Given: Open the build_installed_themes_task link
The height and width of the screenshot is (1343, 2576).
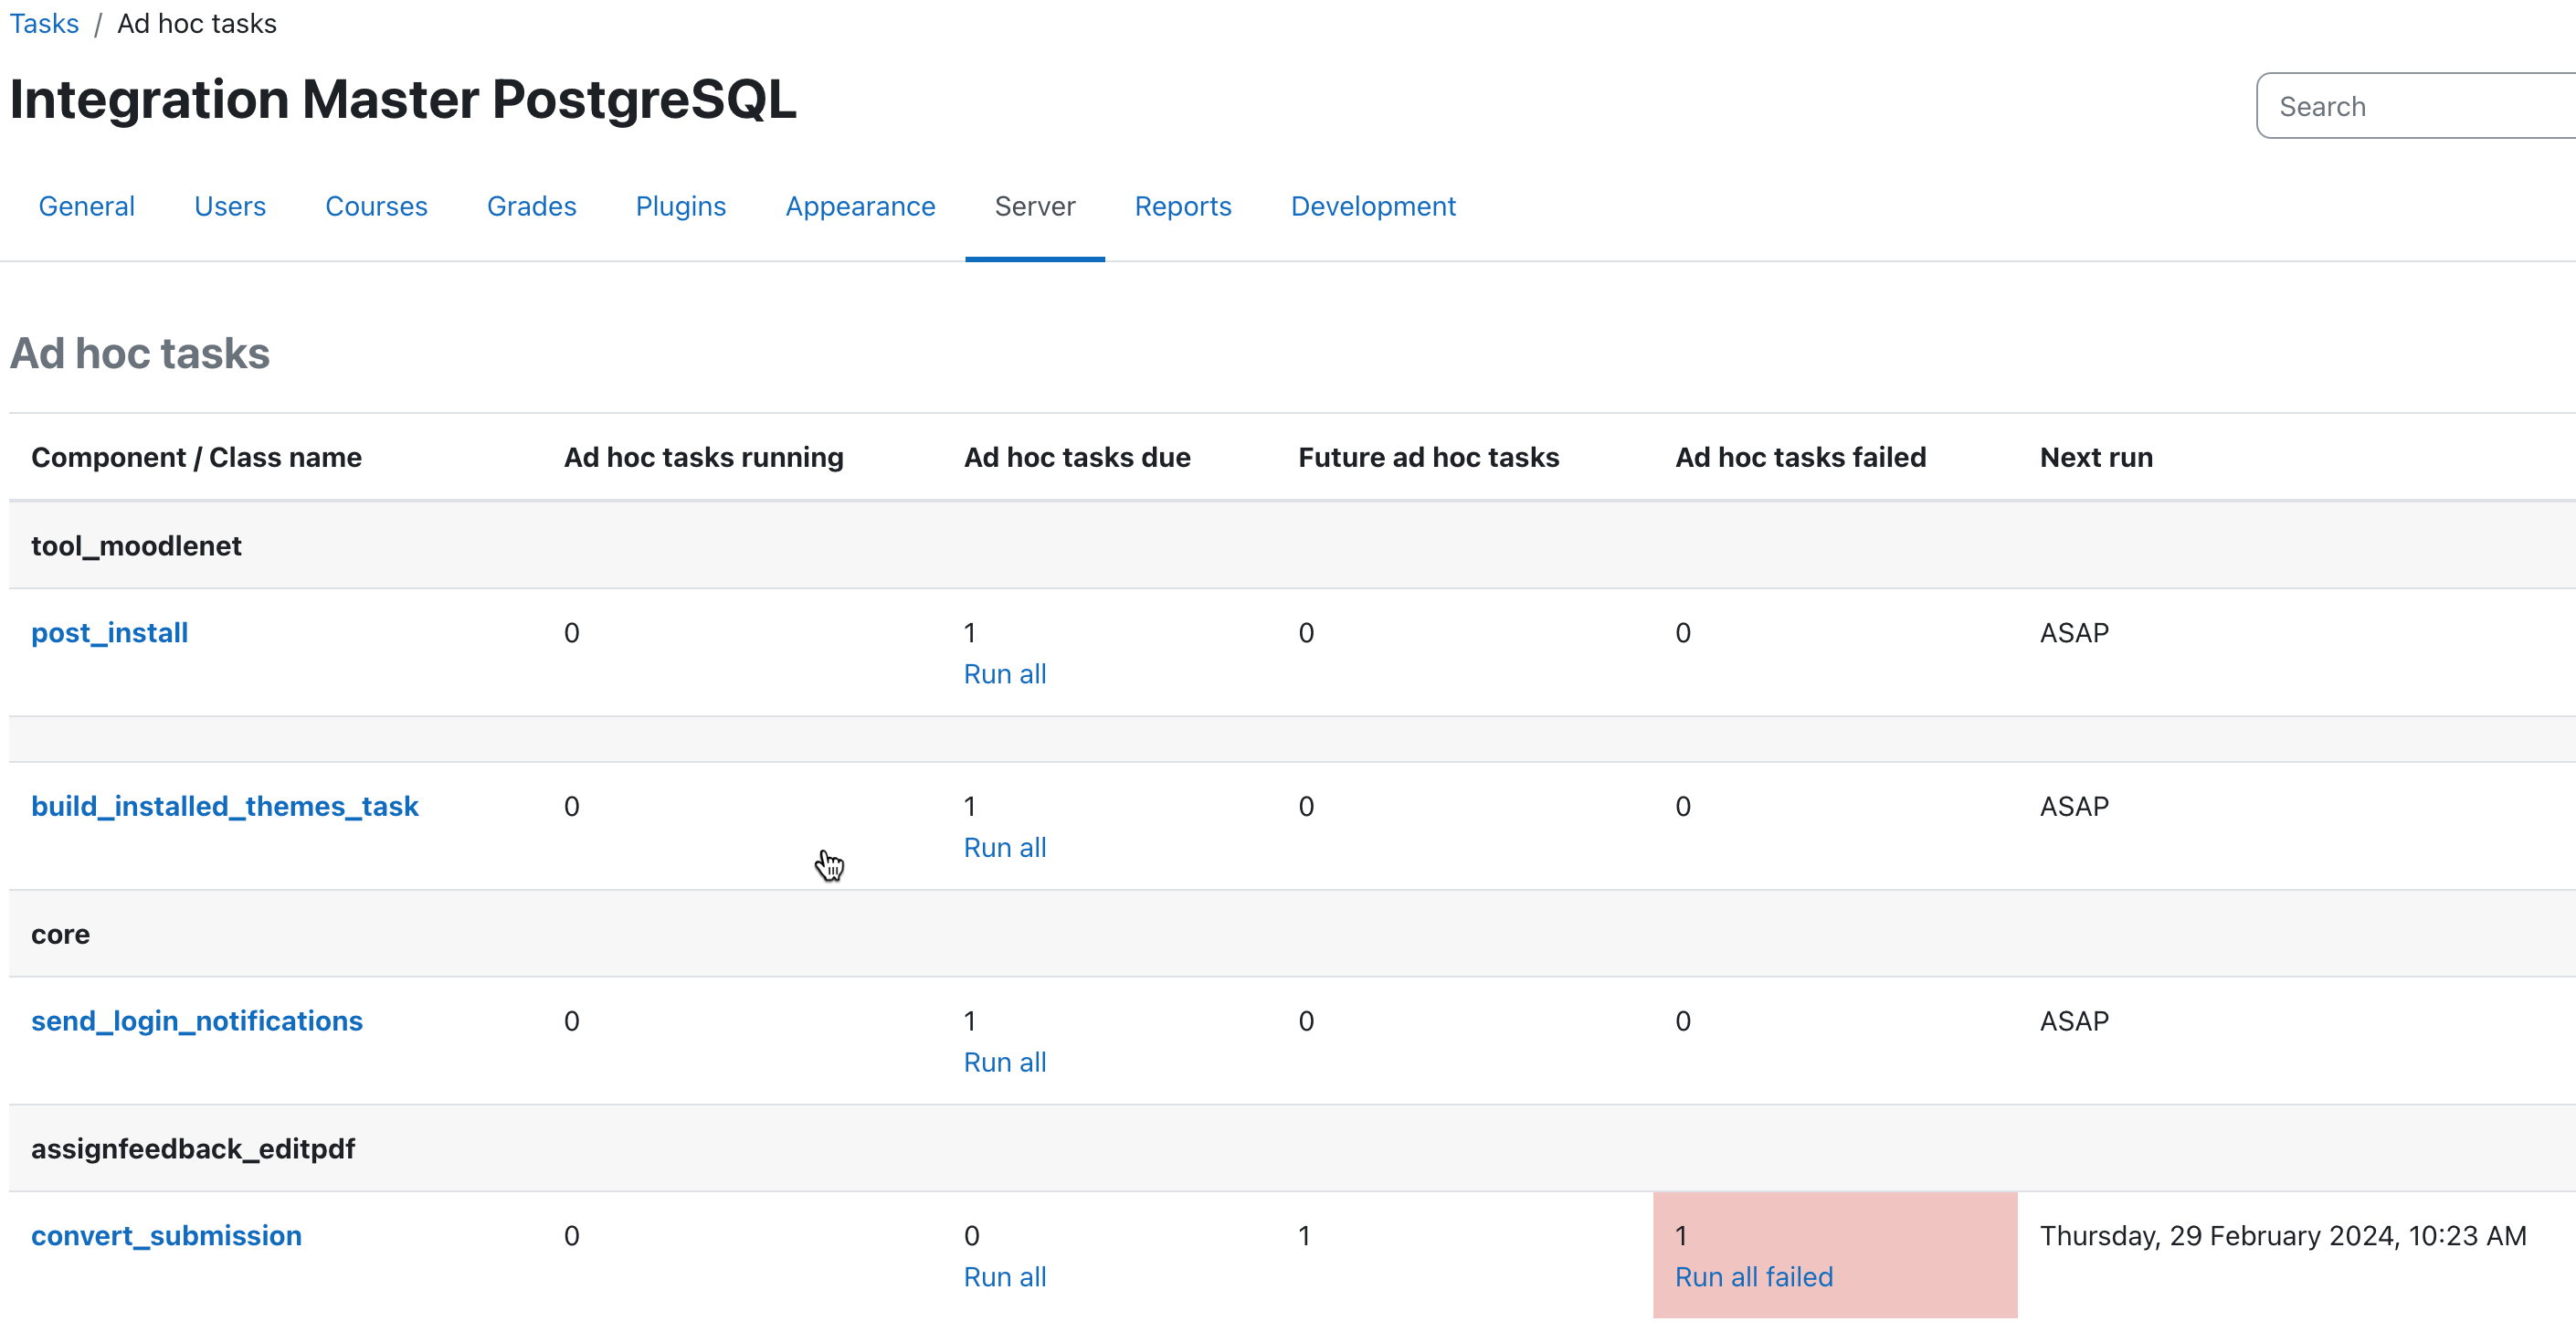Looking at the screenshot, I should (224, 806).
